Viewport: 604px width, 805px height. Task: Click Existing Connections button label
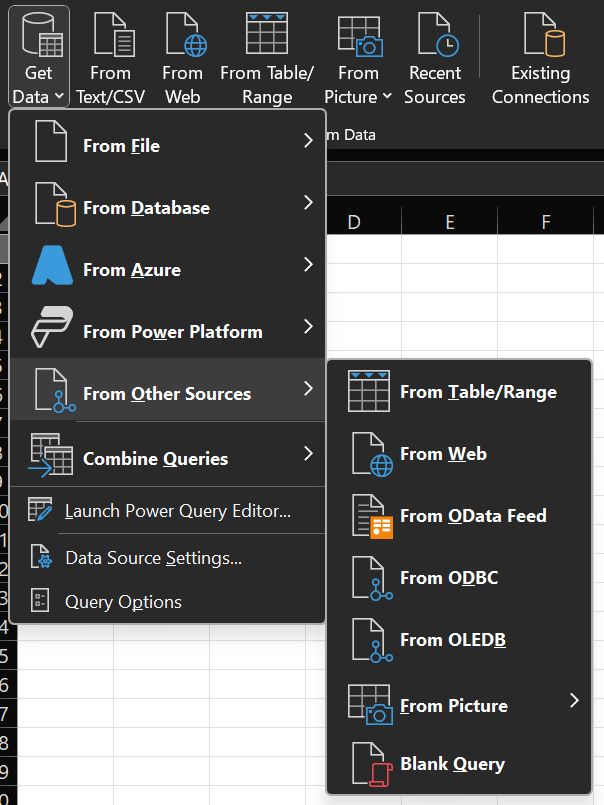coord(540,85)
